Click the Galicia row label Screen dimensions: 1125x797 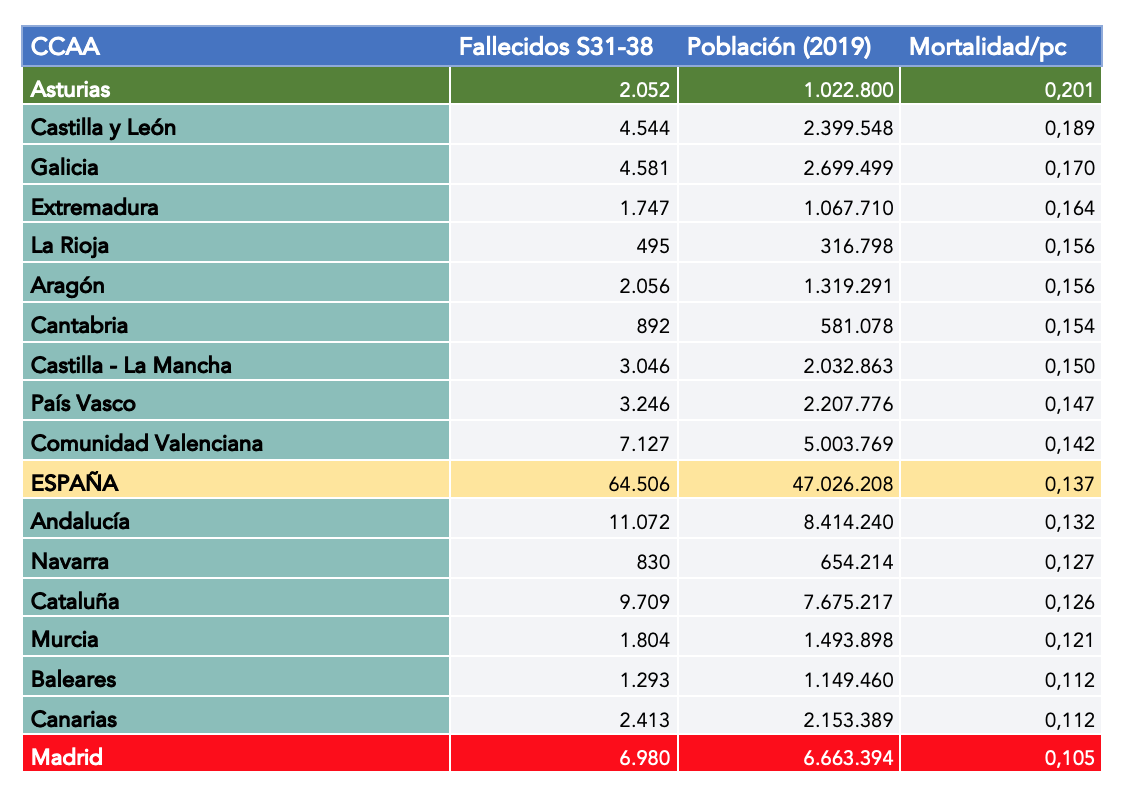click(65, 167)
